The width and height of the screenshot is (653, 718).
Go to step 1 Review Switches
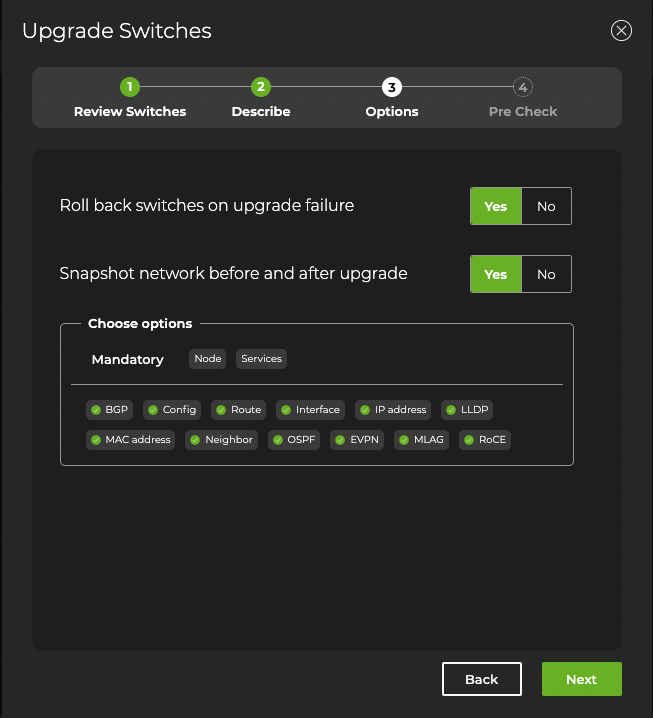pyautogui.click(x=130, y=88)
